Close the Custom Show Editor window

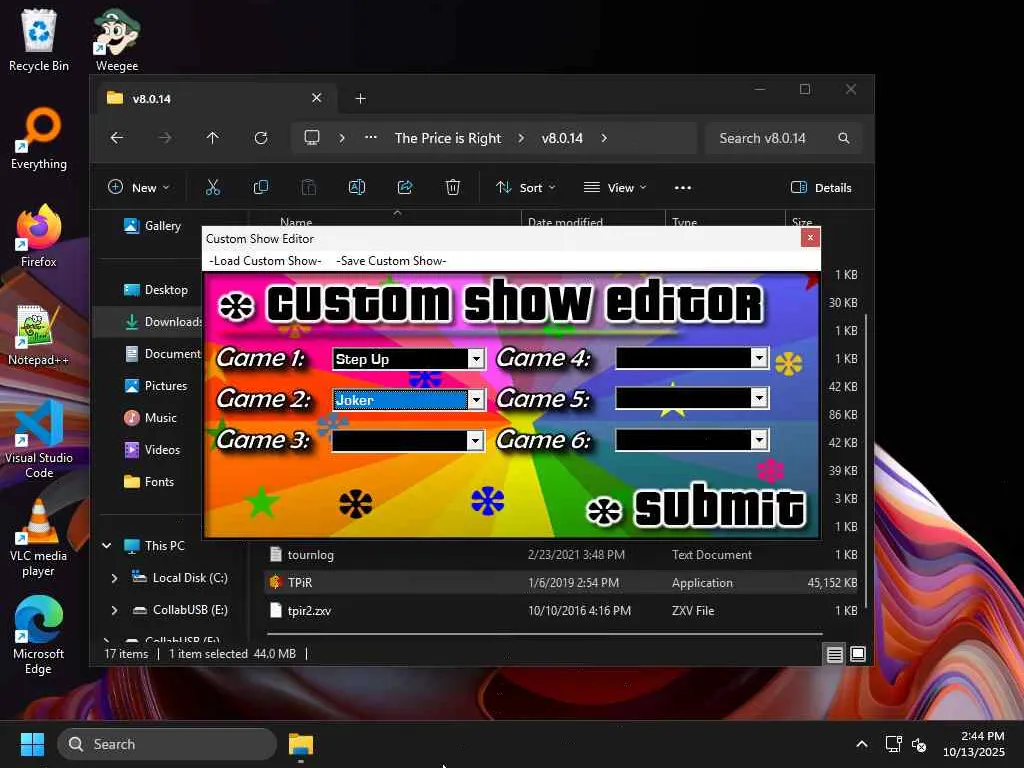810,238
